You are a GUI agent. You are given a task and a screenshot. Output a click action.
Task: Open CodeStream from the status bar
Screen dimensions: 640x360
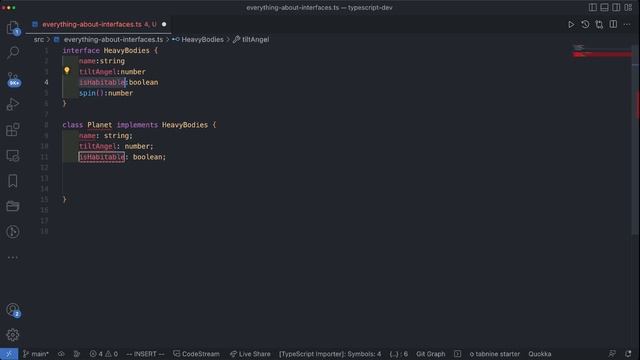tap(196, 354)
